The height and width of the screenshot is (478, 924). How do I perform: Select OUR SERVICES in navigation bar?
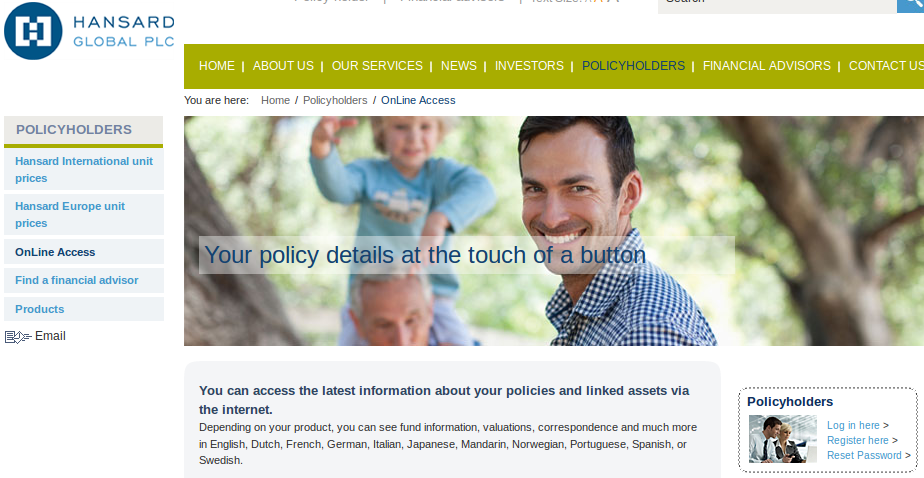coord(377,66)
